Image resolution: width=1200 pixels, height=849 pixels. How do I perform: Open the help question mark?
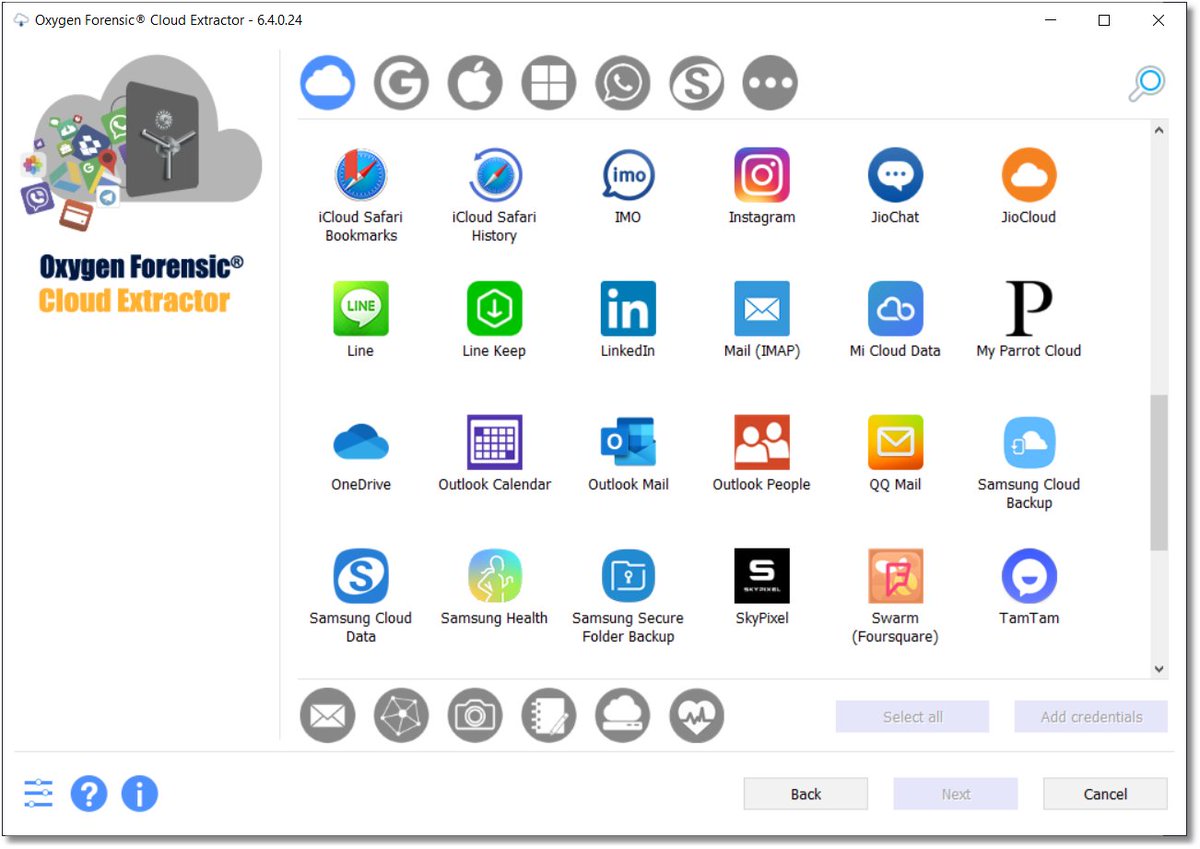click(x=89, y=794)
